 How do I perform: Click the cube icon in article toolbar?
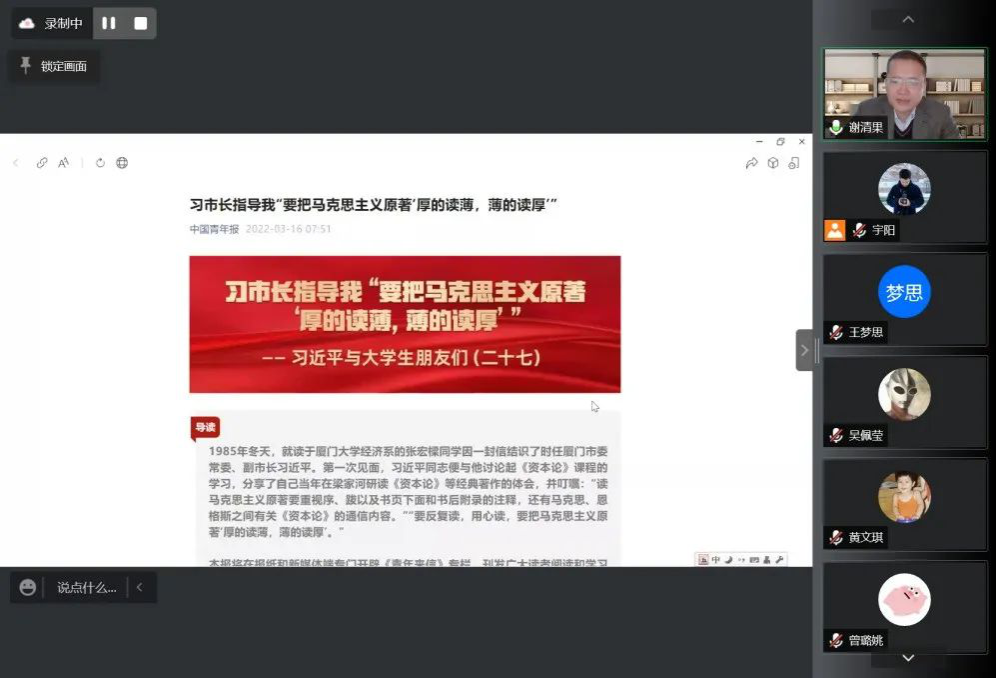[x=773, y=163]
